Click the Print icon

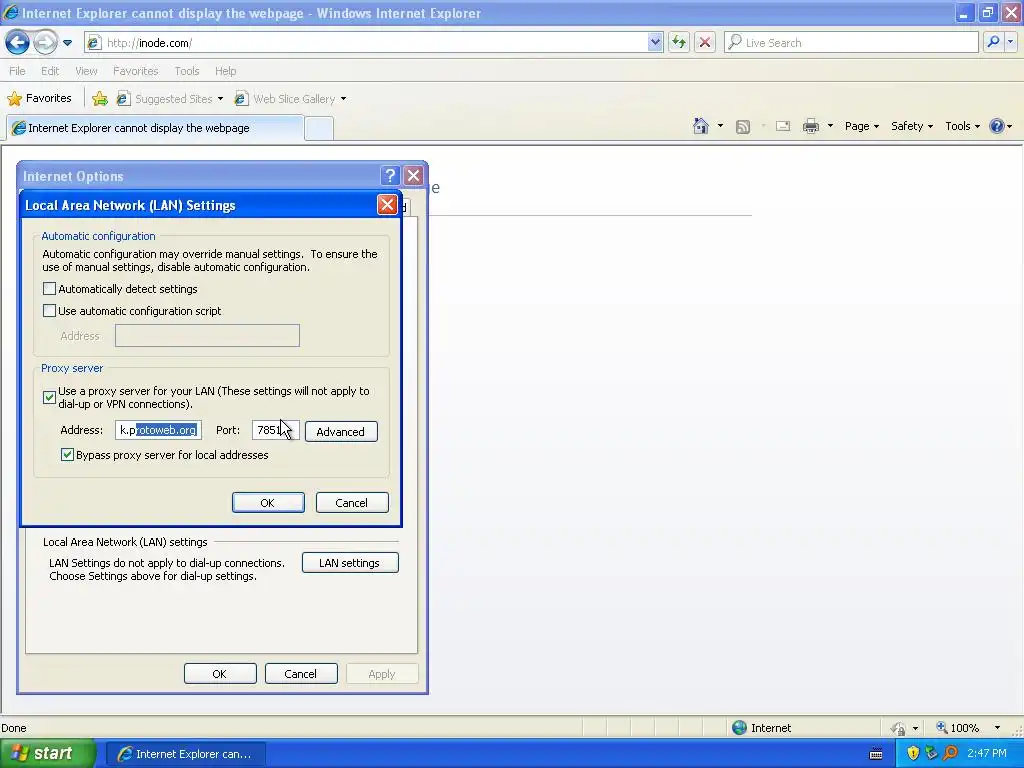tap(811, 126)
